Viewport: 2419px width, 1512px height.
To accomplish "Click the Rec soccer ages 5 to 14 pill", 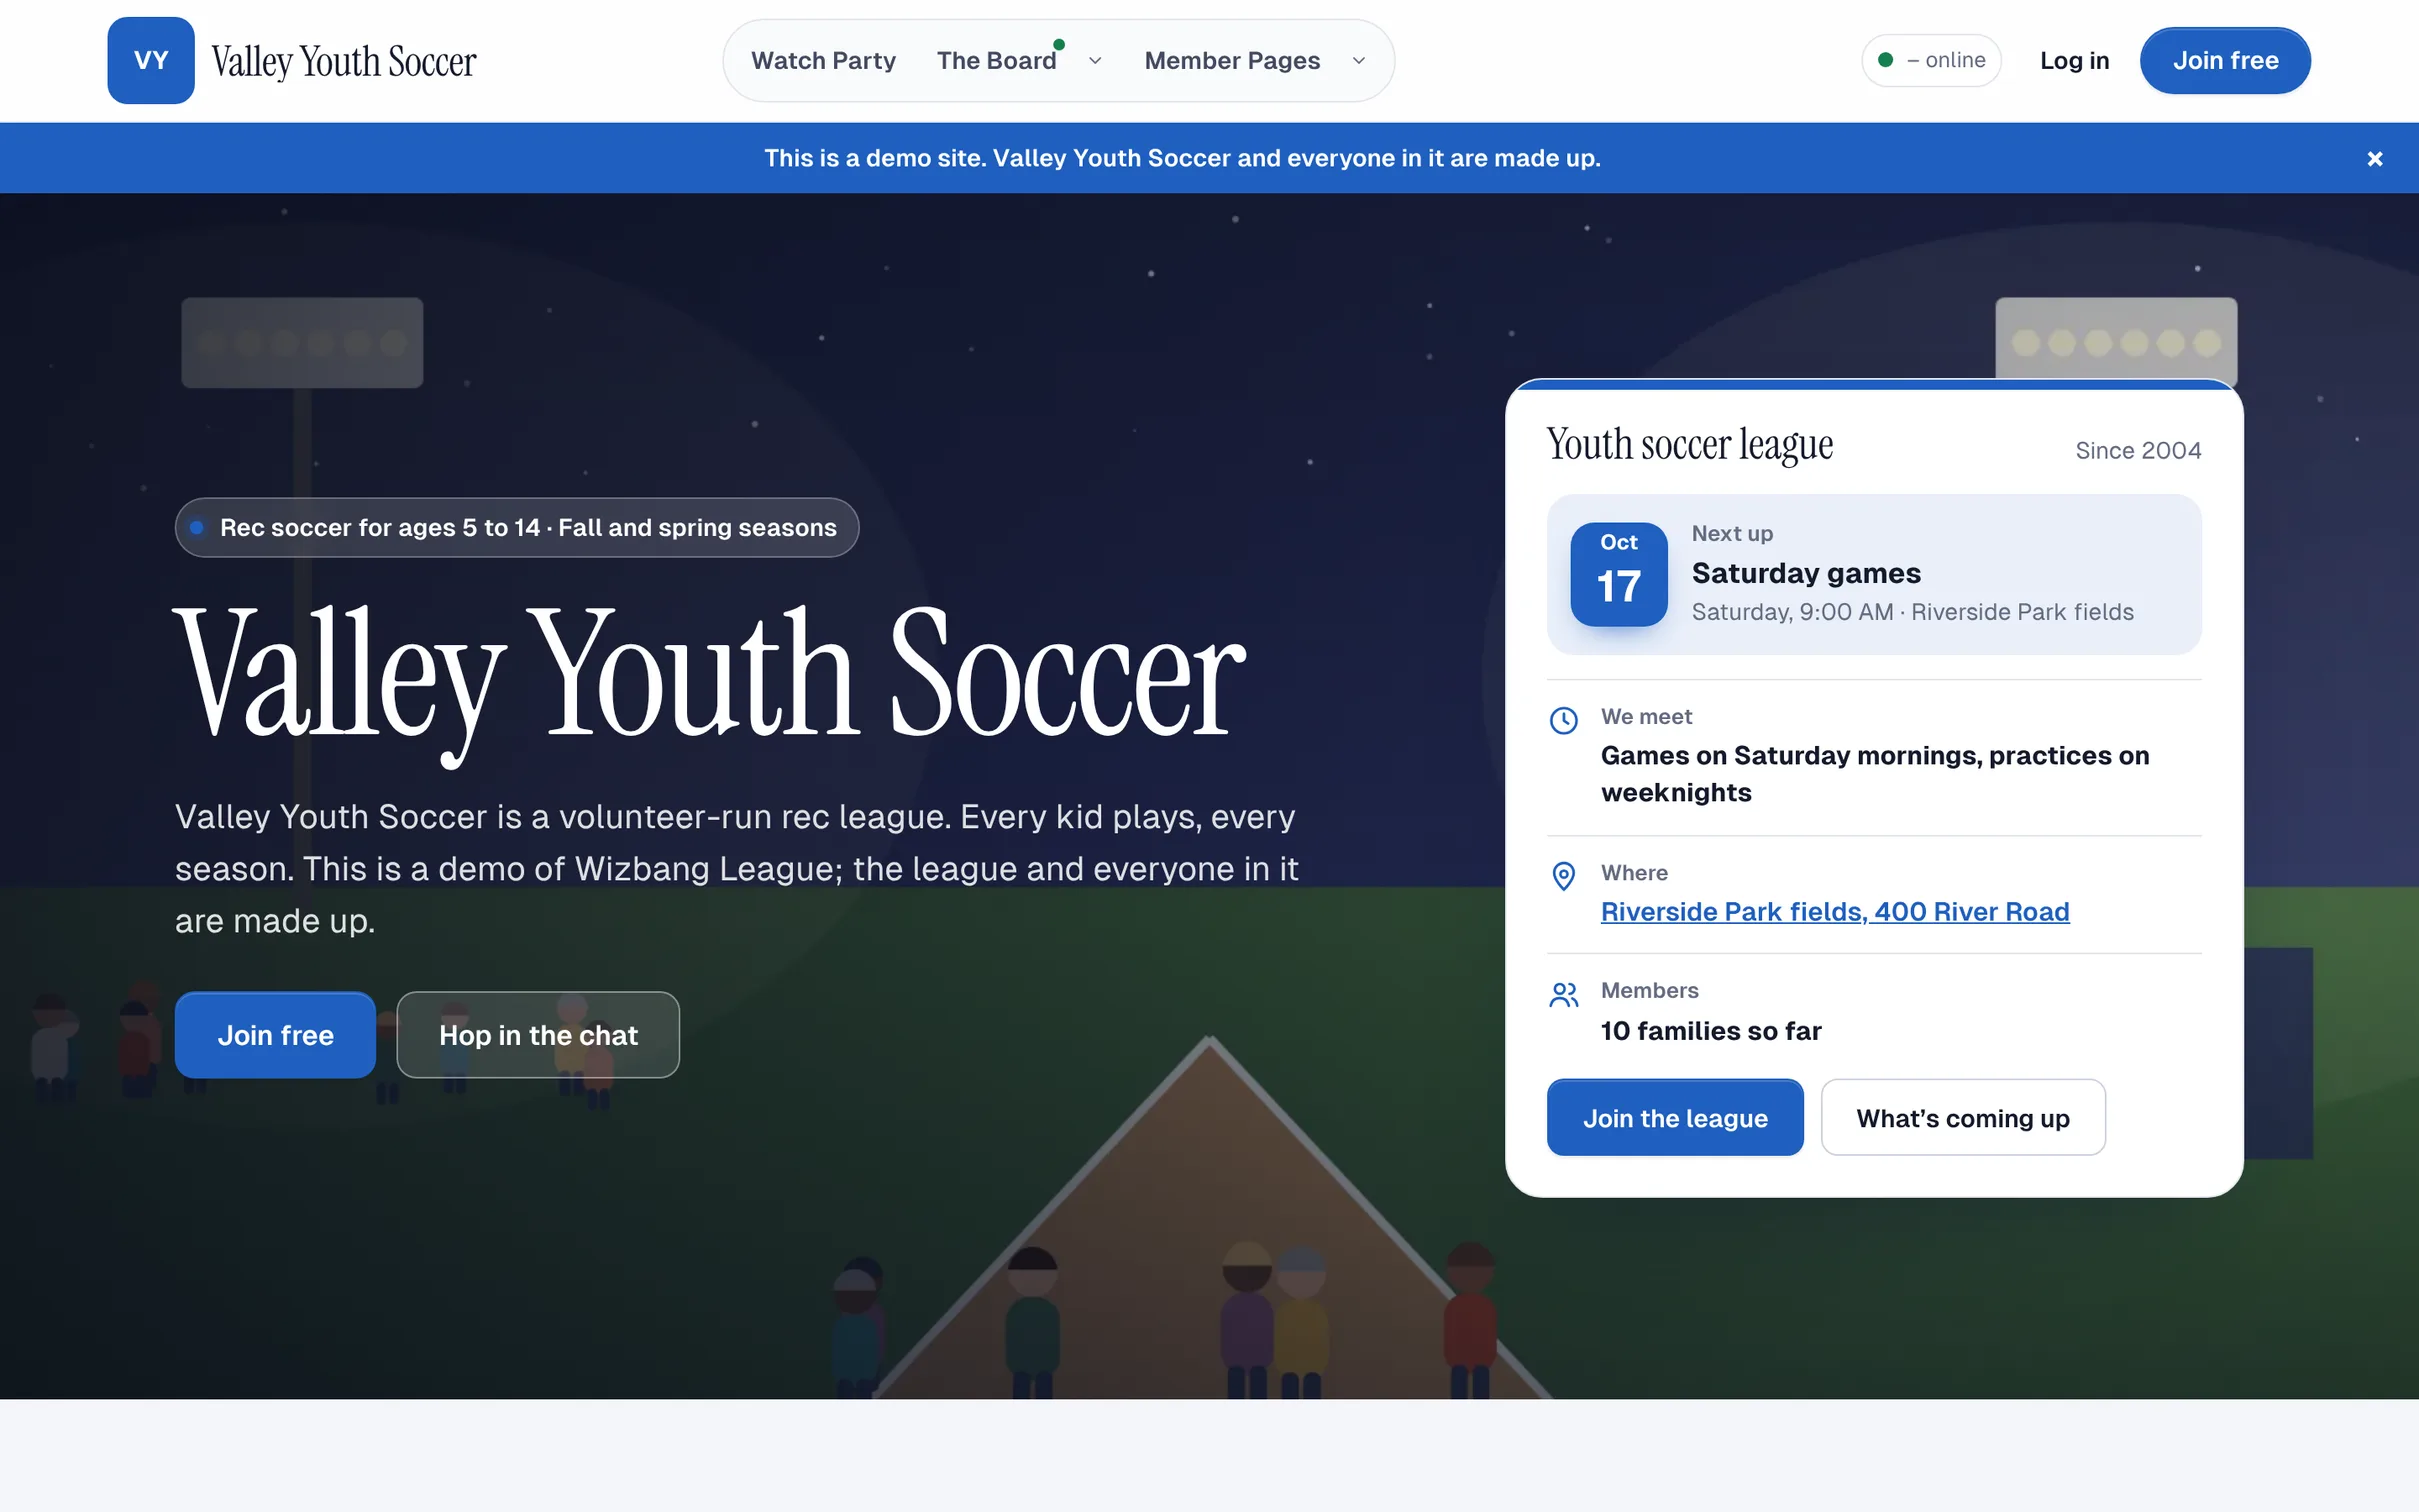I will click(517, 528).
